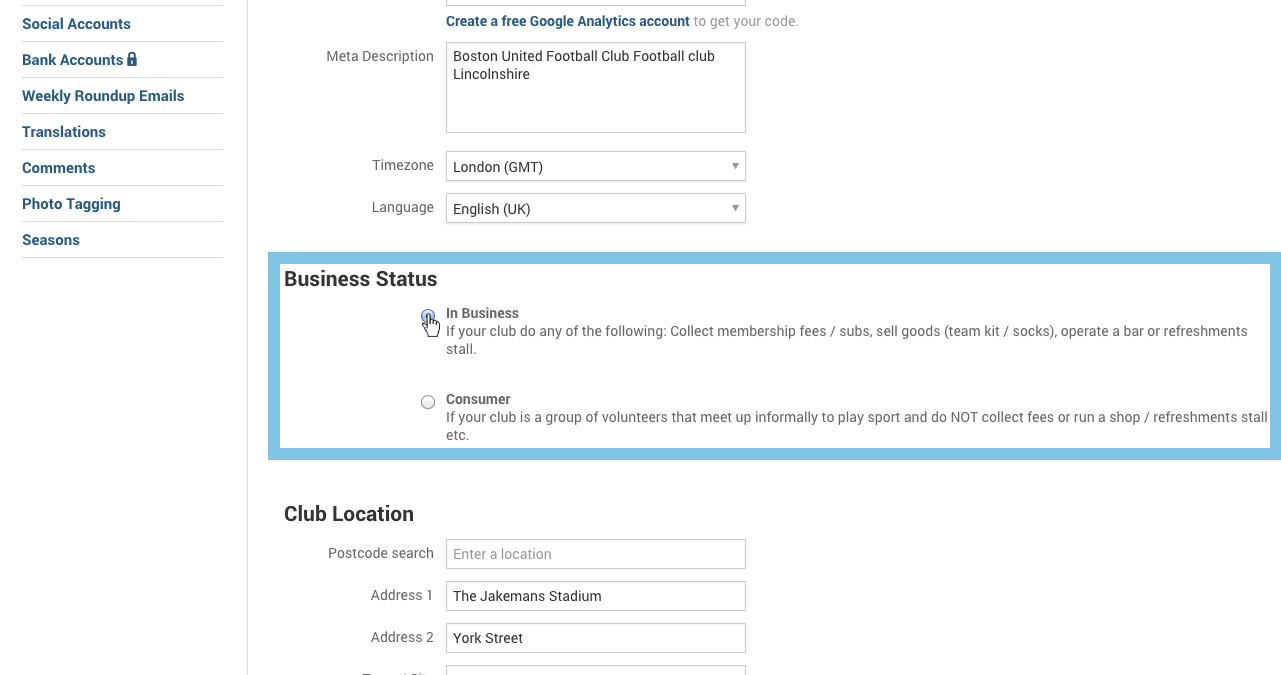The width and height of the screenshot is (1281, 675).
Task: Select the In Business radio button
Action: tap(428, 316)
